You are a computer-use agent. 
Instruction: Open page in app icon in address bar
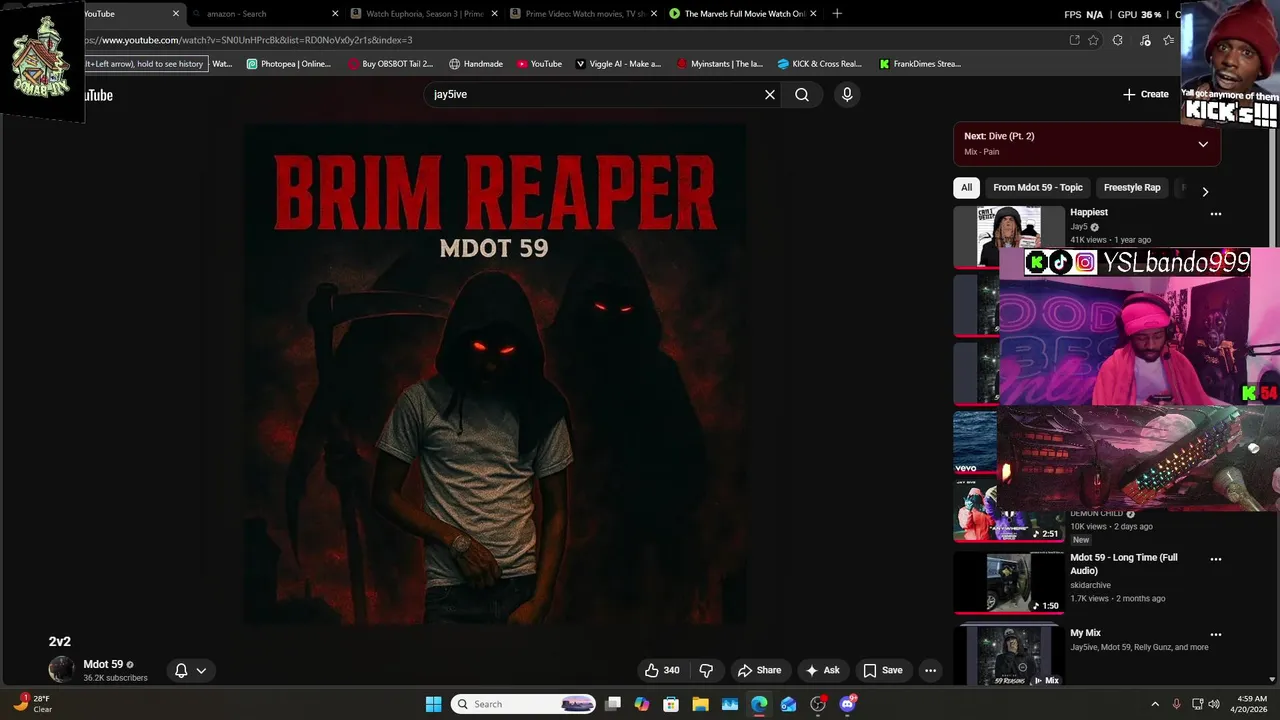(x=1074, y=40)
